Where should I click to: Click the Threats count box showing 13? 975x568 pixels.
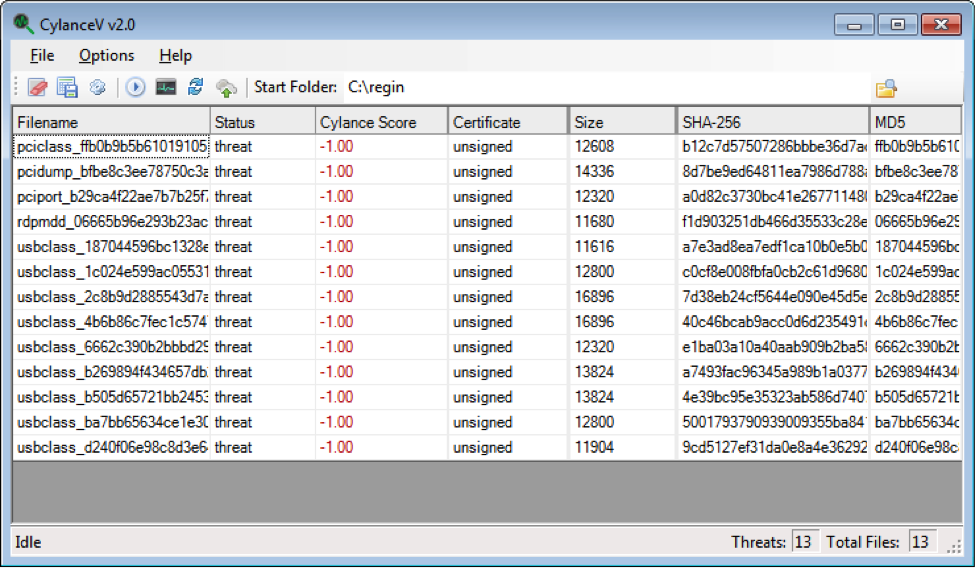805,542
